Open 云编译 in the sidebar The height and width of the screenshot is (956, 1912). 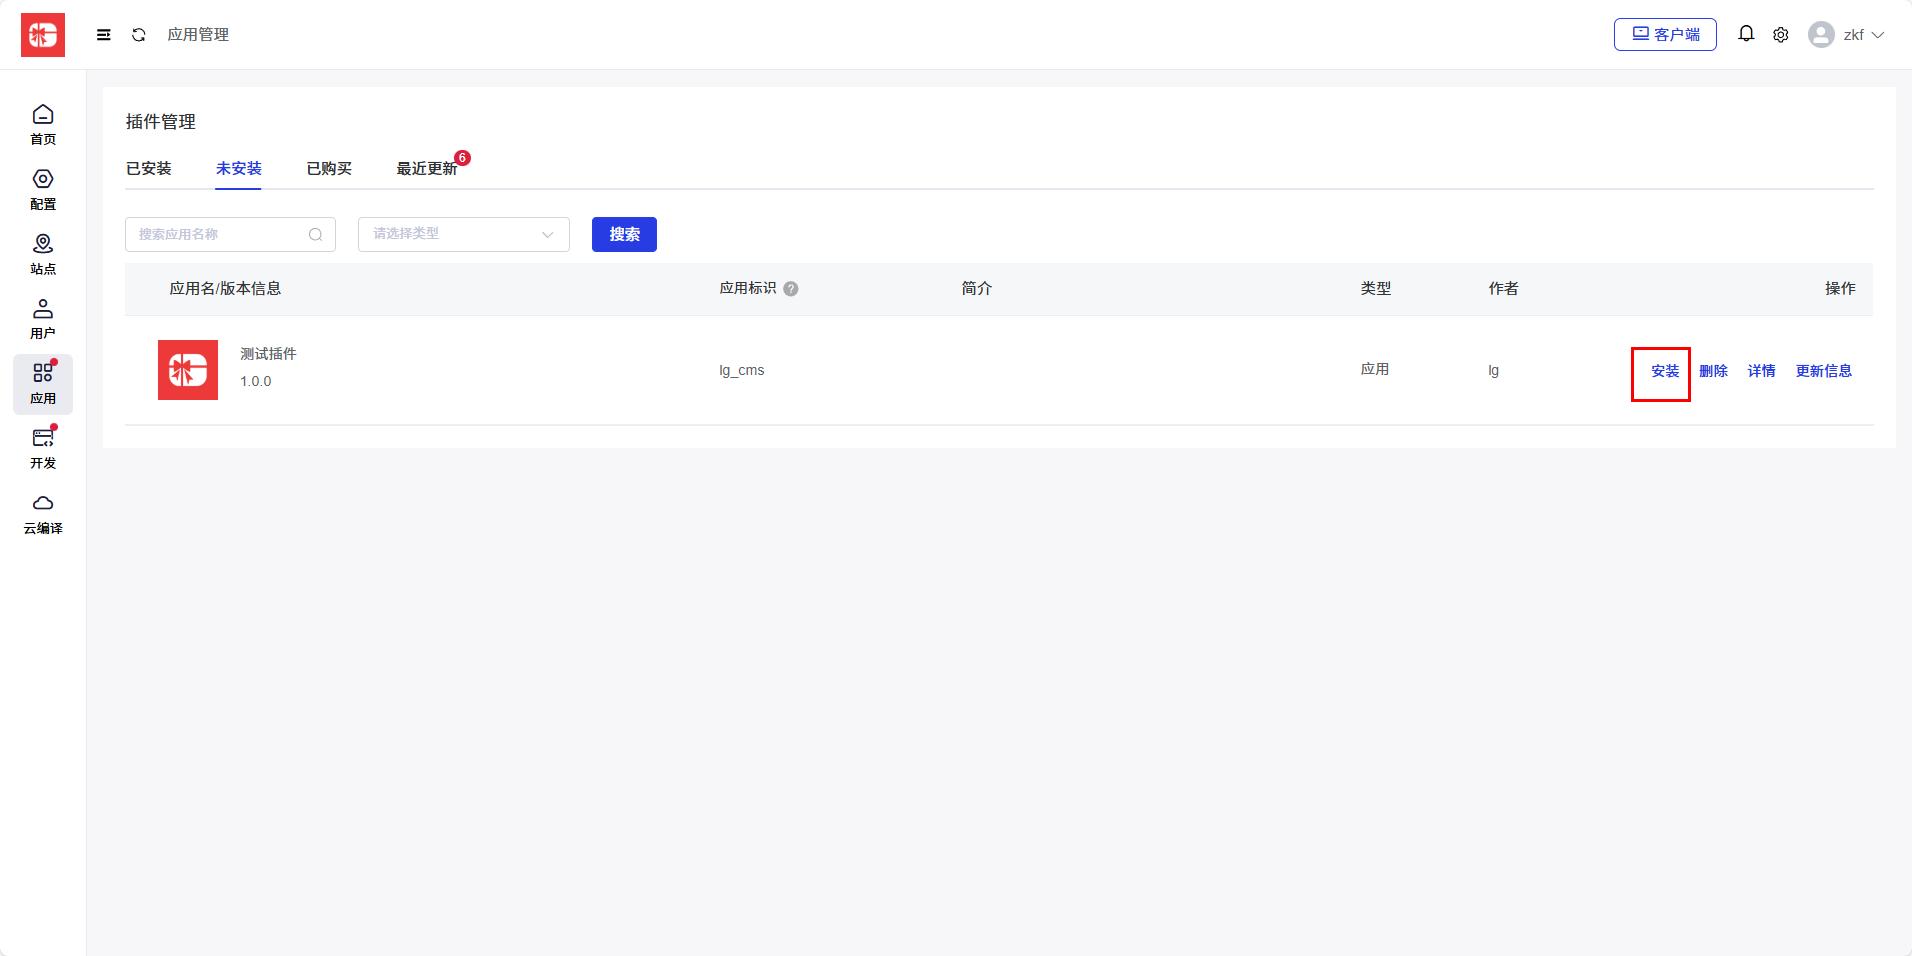coord(43,513)
